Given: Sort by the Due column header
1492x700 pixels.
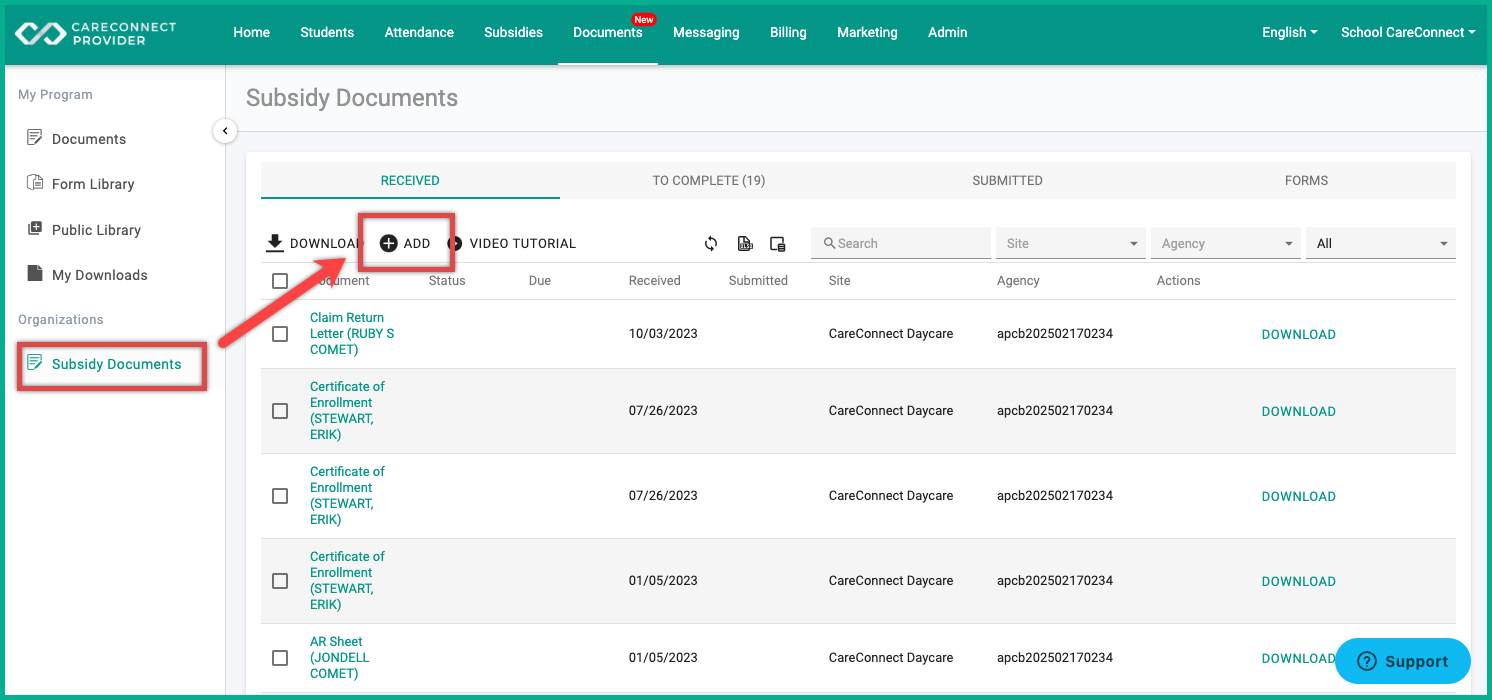Looking at the screenshot, I should (540, 281).
